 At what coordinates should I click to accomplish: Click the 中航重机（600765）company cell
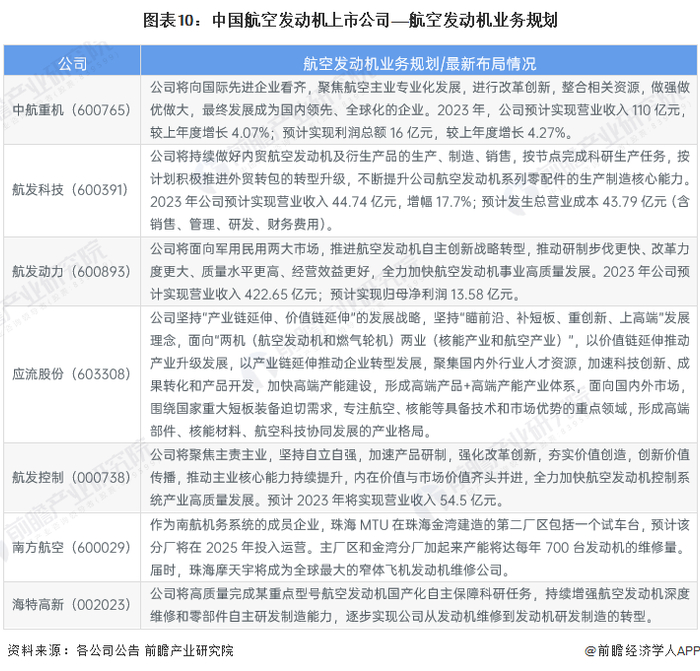point(72,110)
